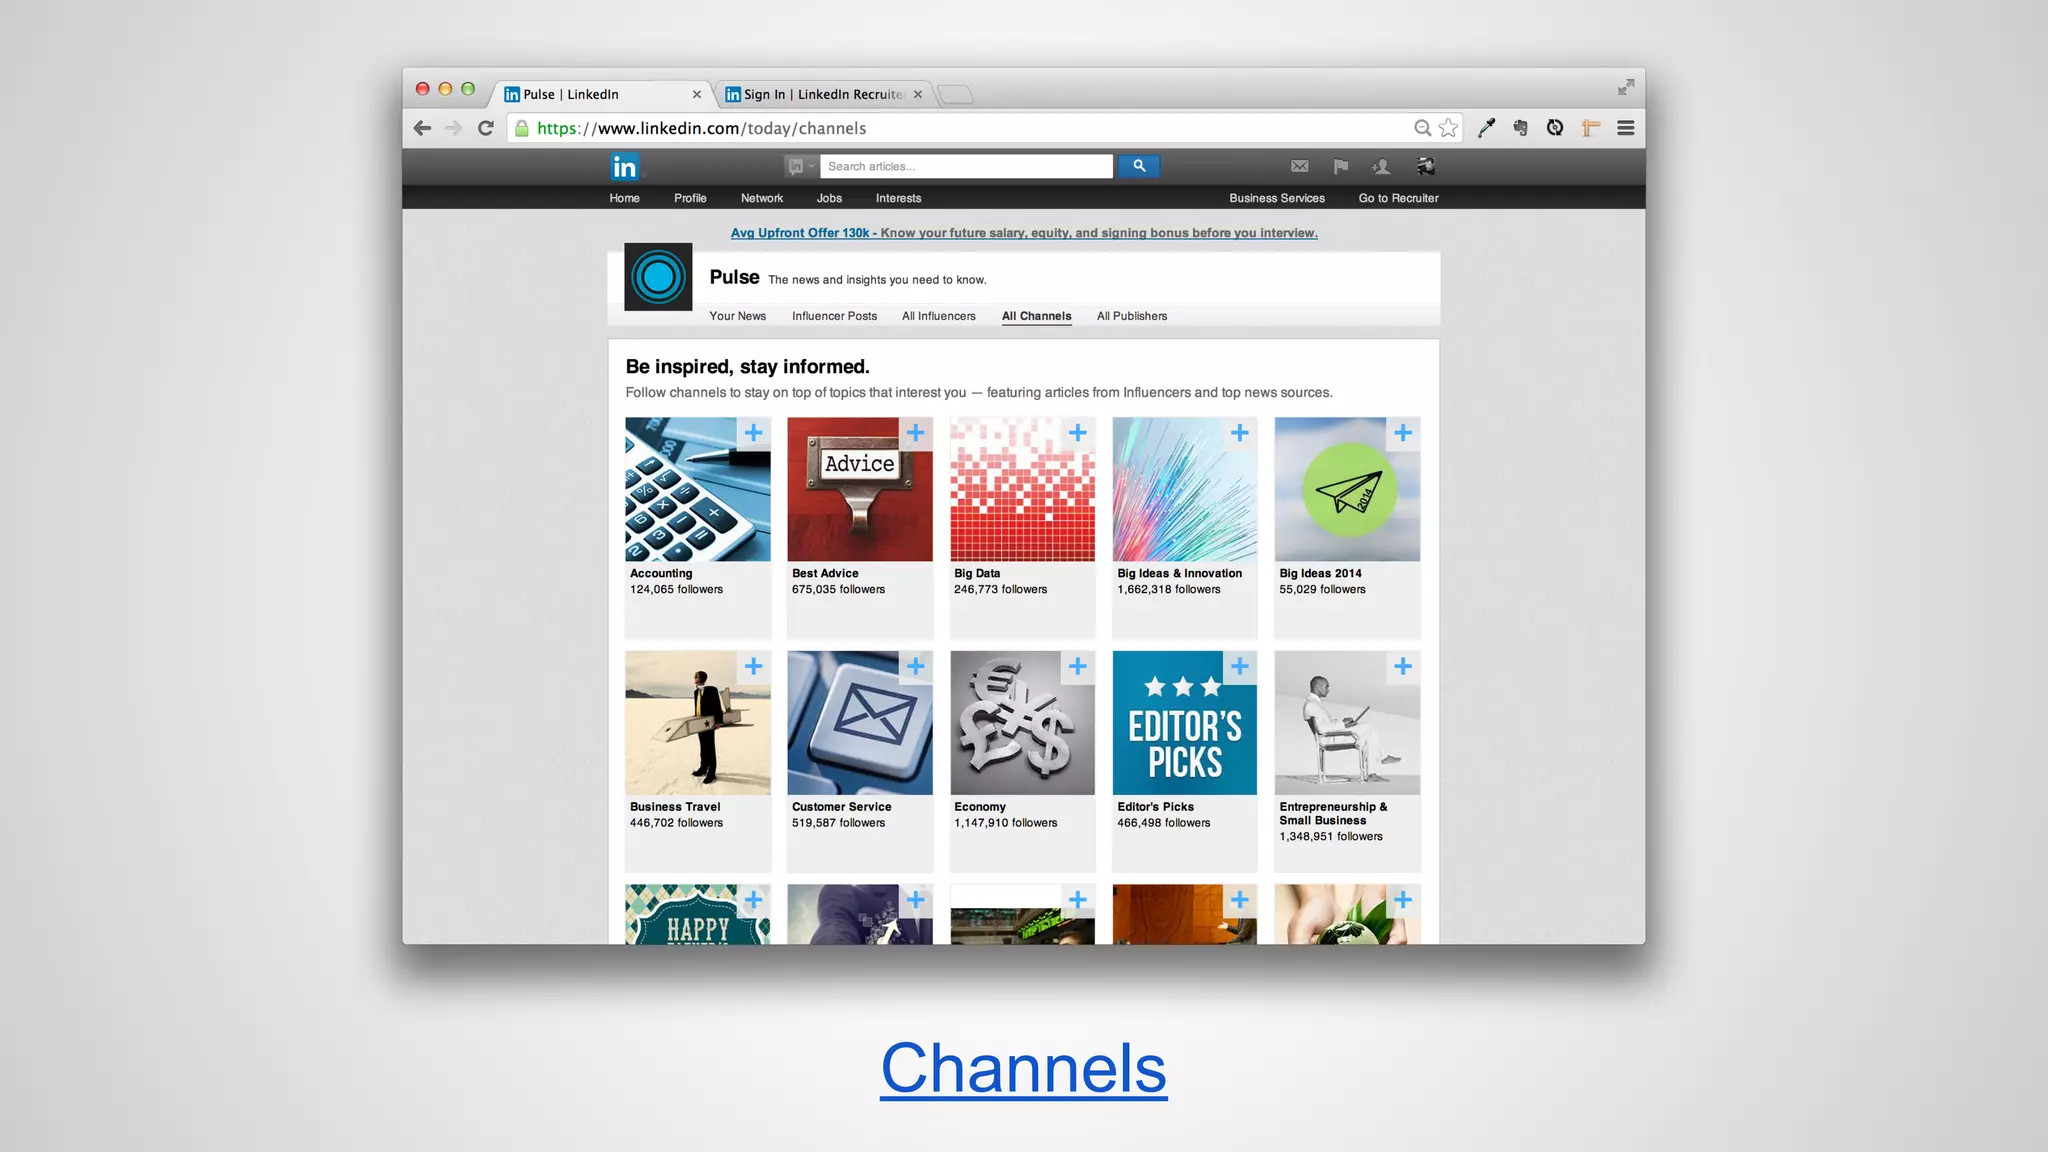This screenshot has width=2048, height=1152.
Task: Switch to All Influencers tab
Action: [939, 316]
